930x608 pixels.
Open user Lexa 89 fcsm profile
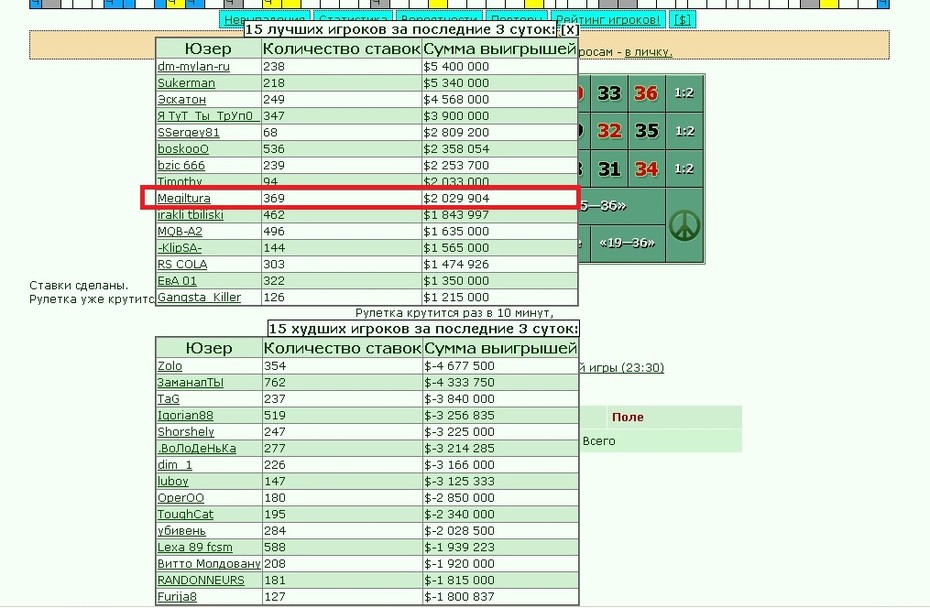click(195, 547)
